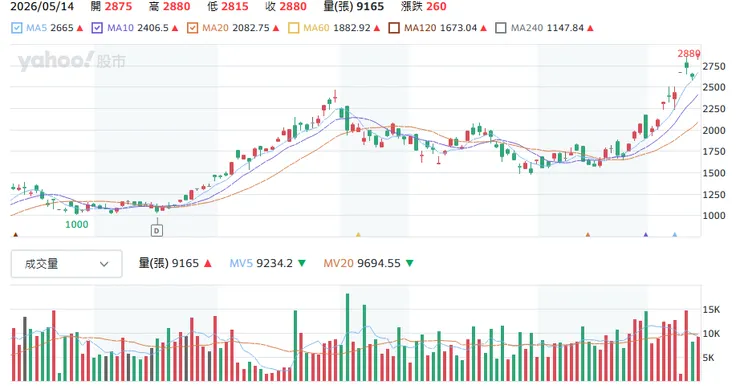
Task: Click the red up arrow beside MA60 1882.92
Action: coord(377,28)
